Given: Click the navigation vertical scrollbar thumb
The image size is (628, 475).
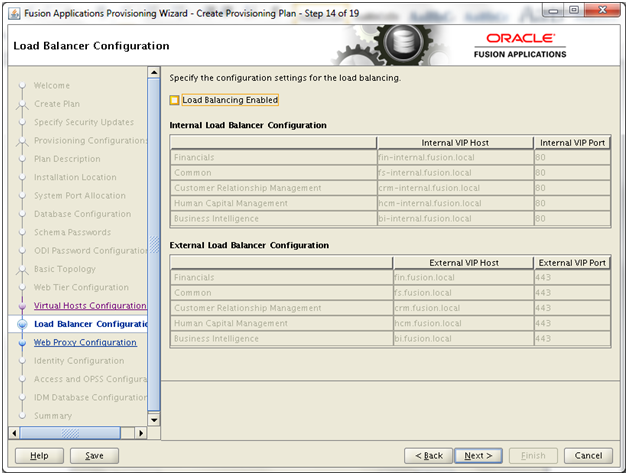Looking at the screenshot, I should 154,244.
